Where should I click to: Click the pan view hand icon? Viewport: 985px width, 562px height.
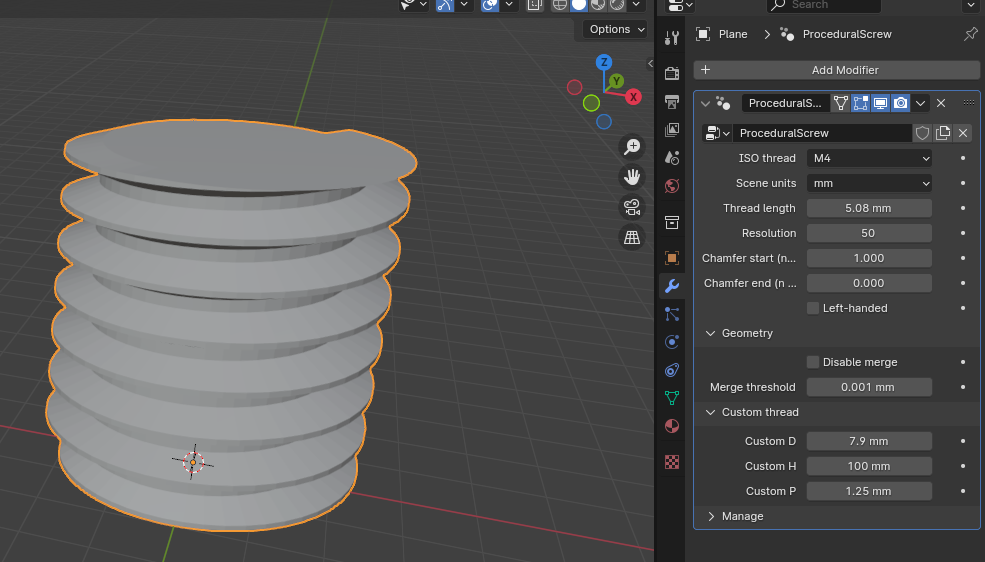(x=632, y=177)
